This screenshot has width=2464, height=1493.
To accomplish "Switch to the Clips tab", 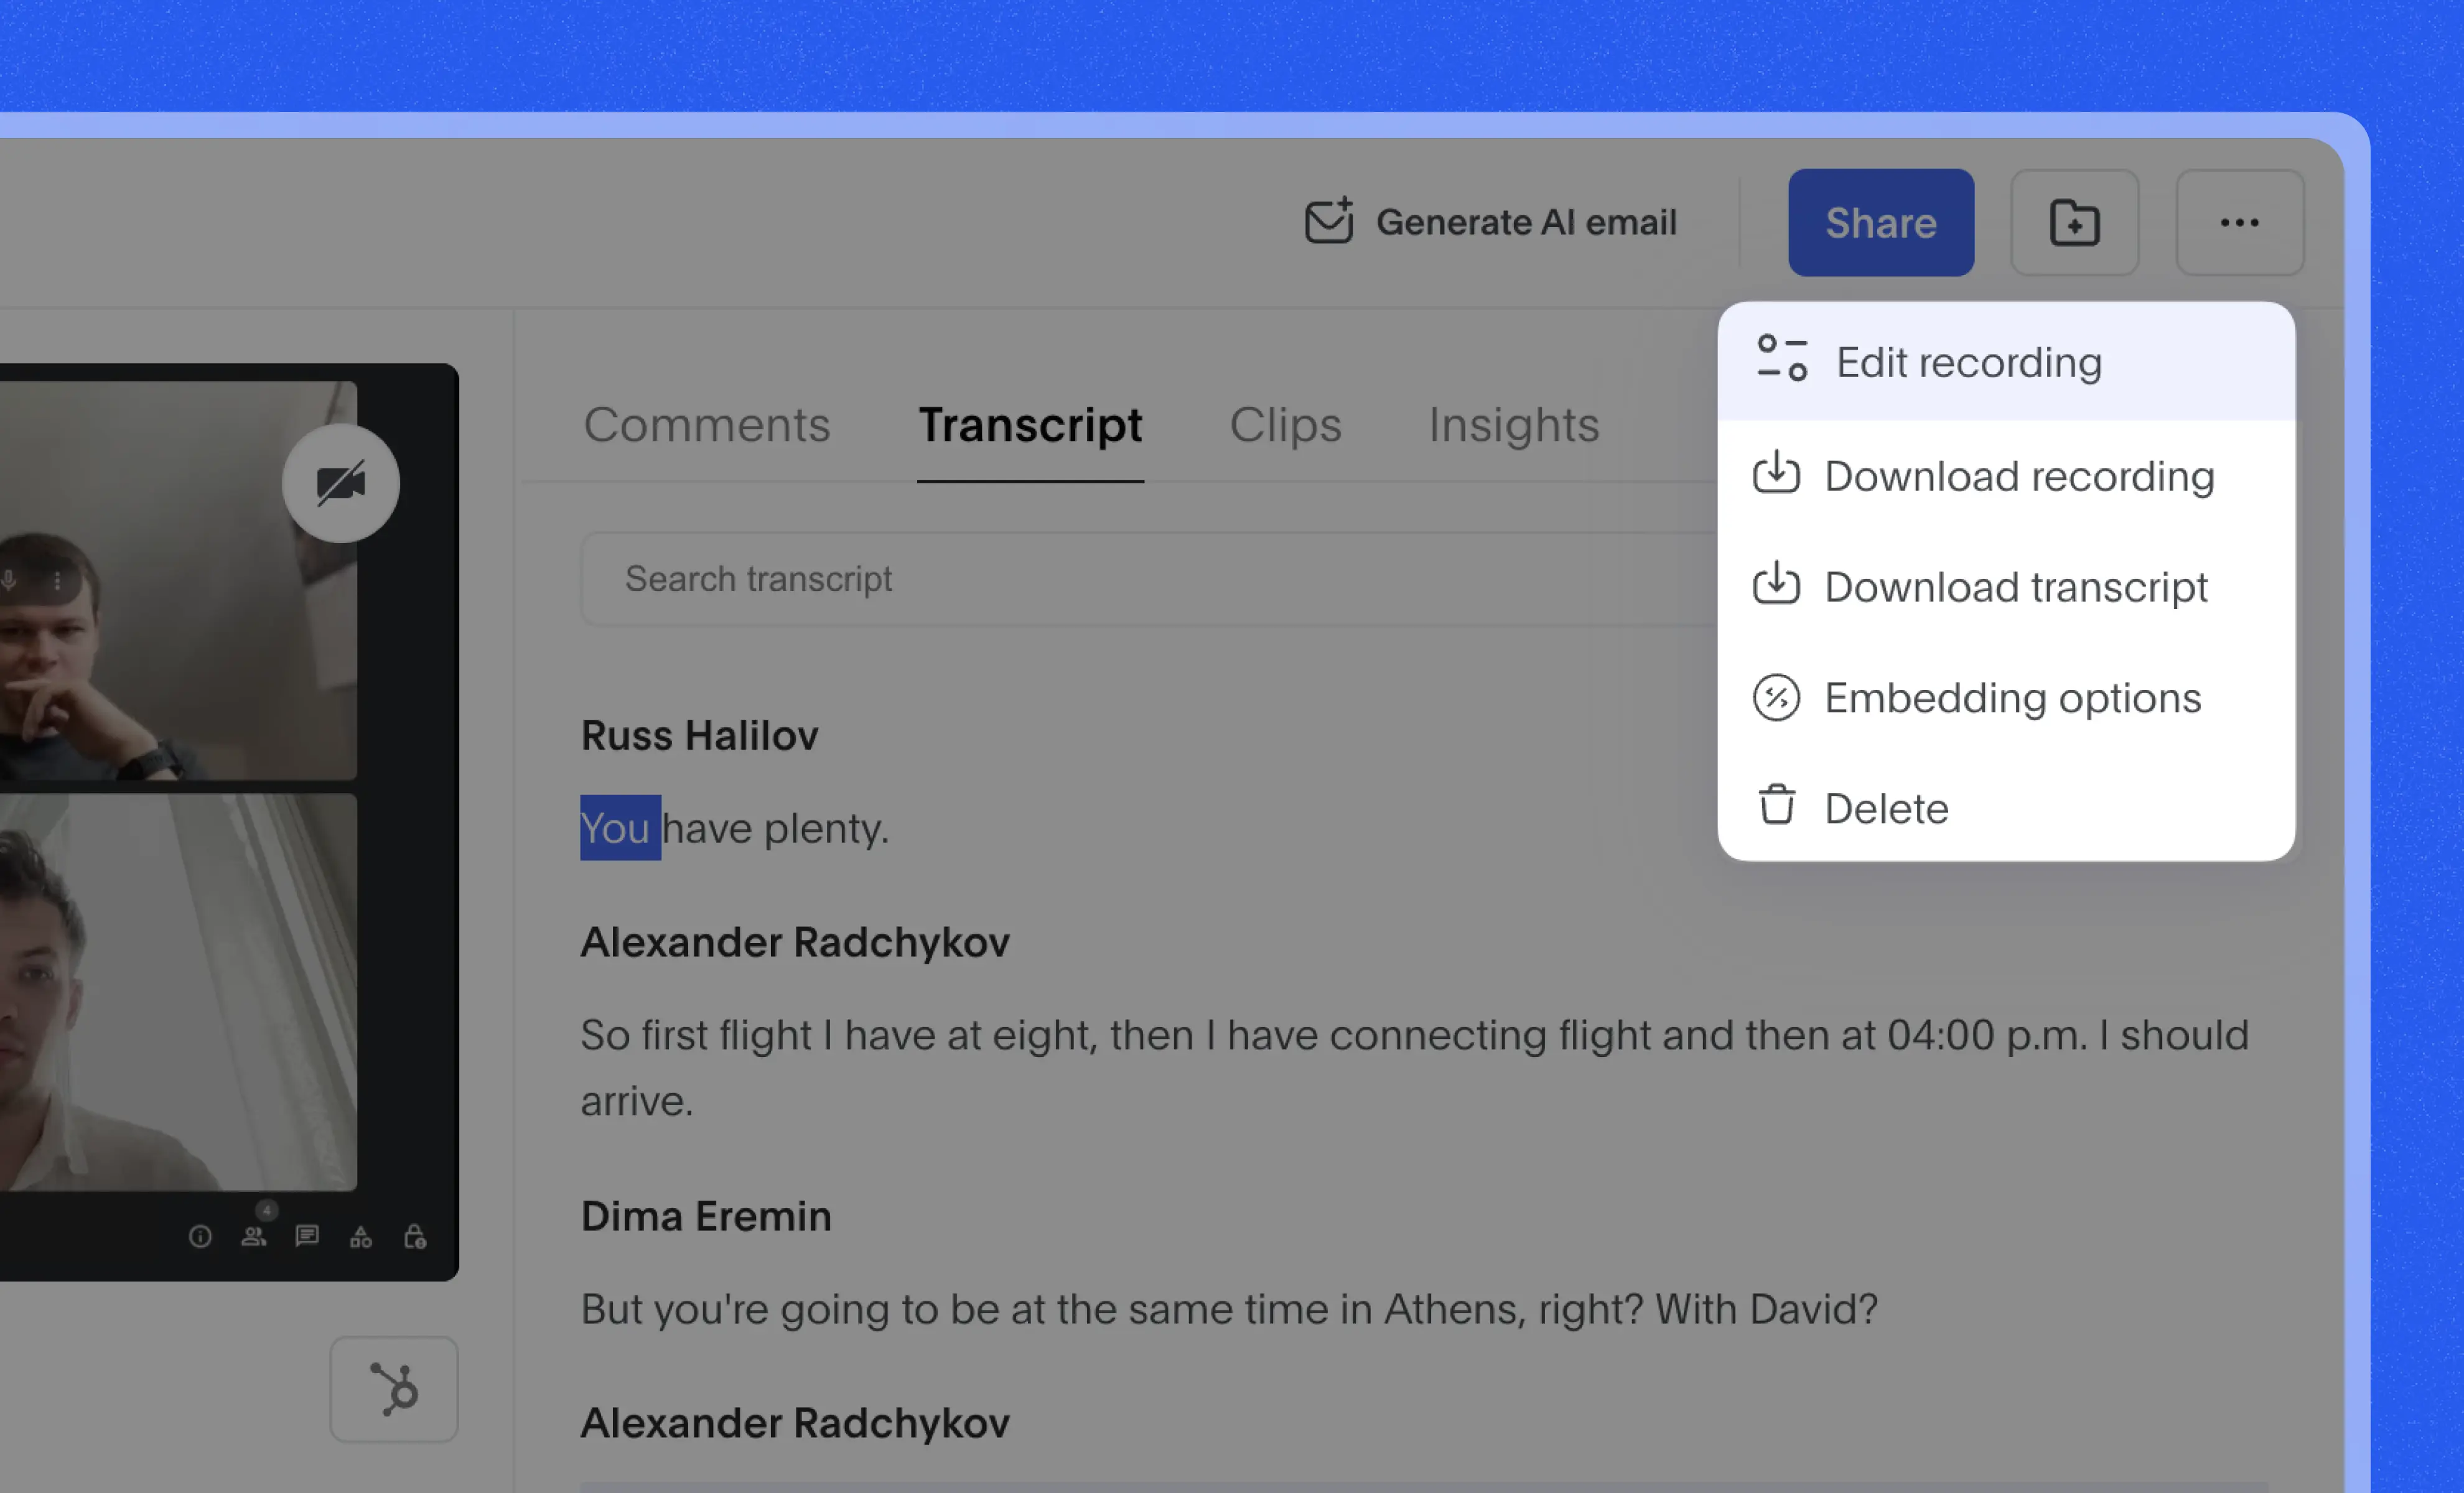I will point(1284,425).
